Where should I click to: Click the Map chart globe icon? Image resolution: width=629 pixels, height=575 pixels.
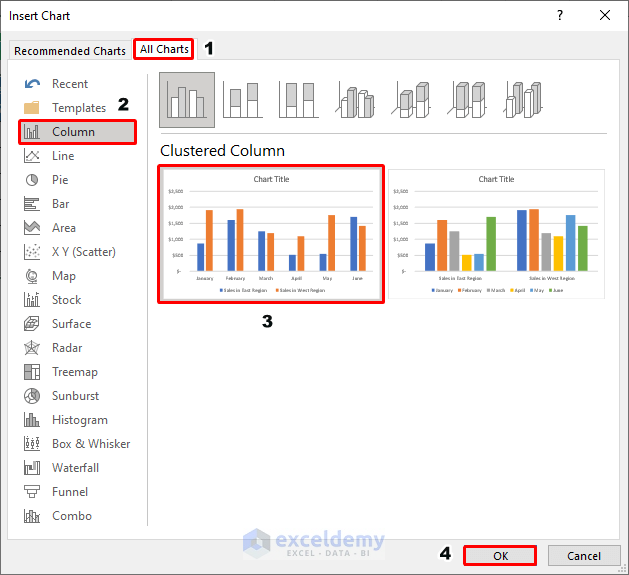point(32,276)
